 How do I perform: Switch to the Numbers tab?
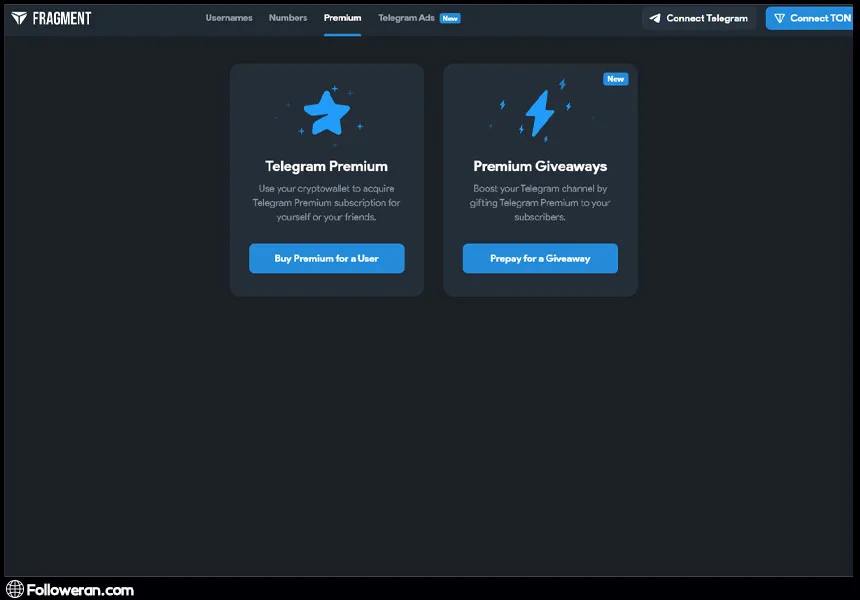tap(288, 18)
